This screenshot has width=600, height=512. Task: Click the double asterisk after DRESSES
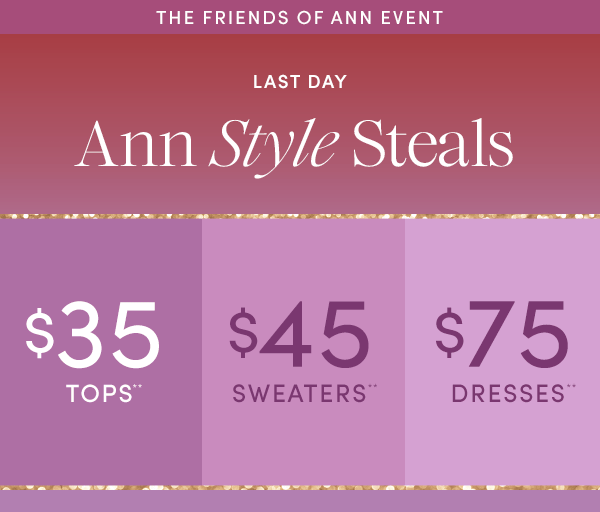[571, 386]
